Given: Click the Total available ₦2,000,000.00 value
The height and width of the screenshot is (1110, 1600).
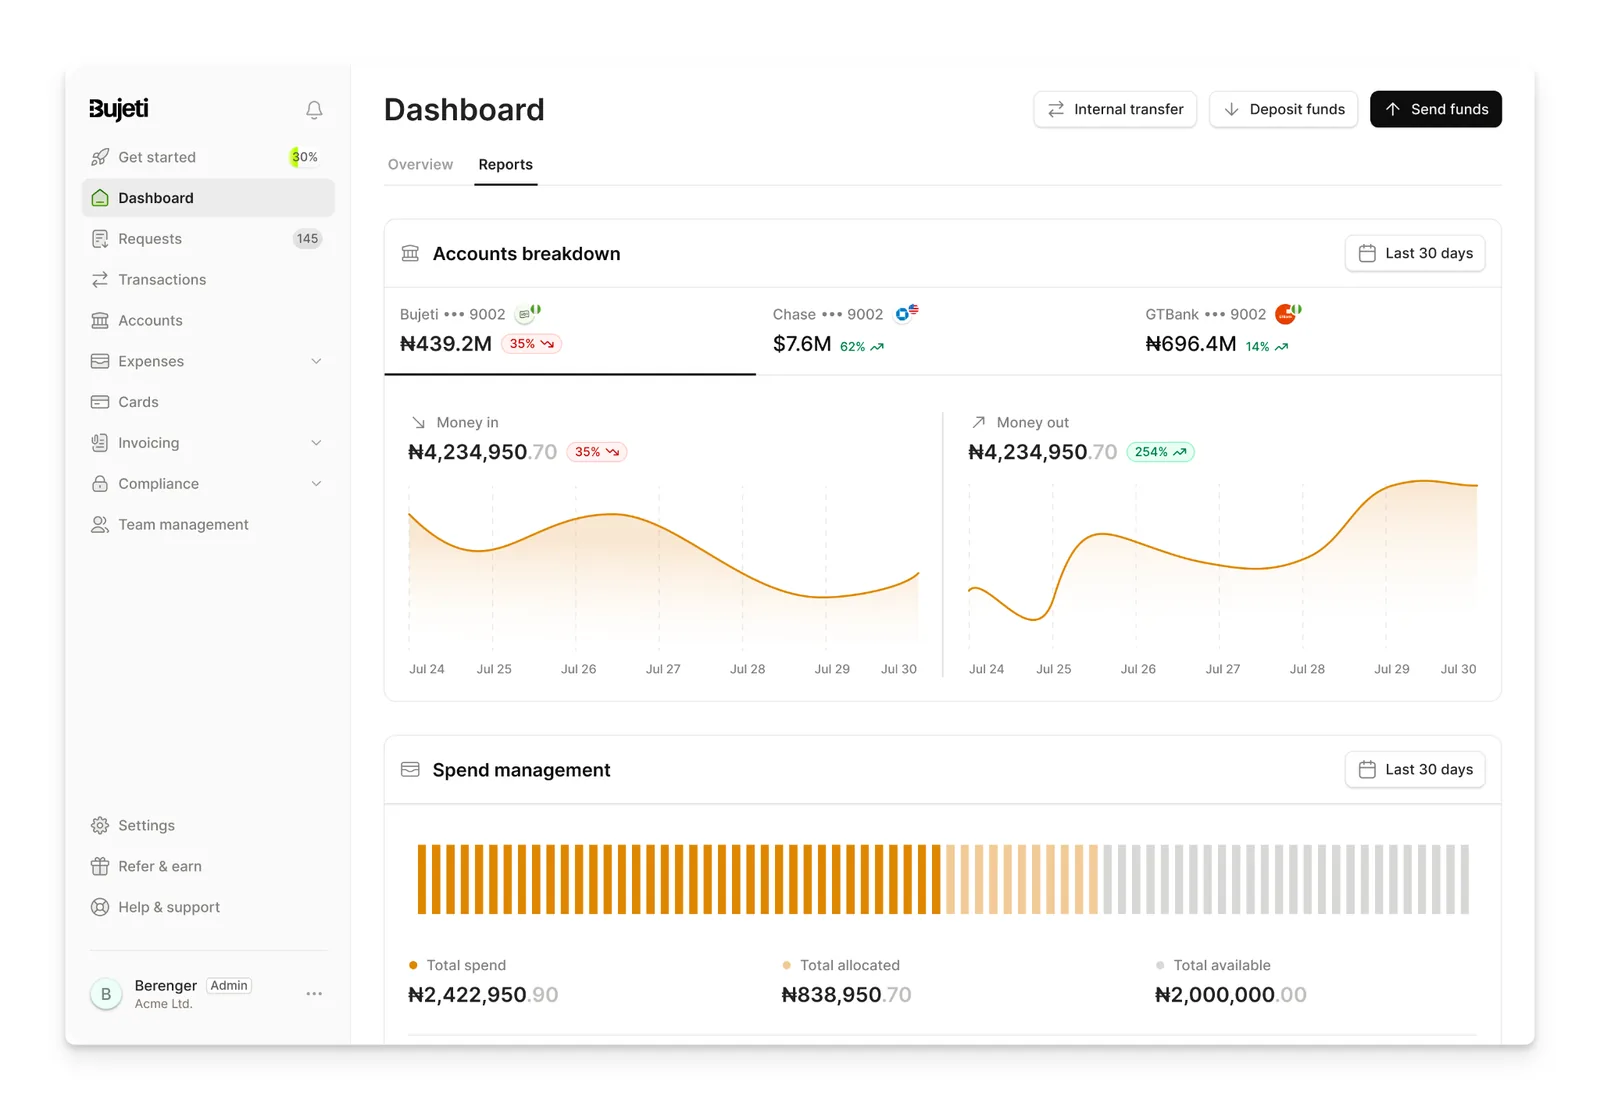Looking at the screenshot, I should point(1230,996).
